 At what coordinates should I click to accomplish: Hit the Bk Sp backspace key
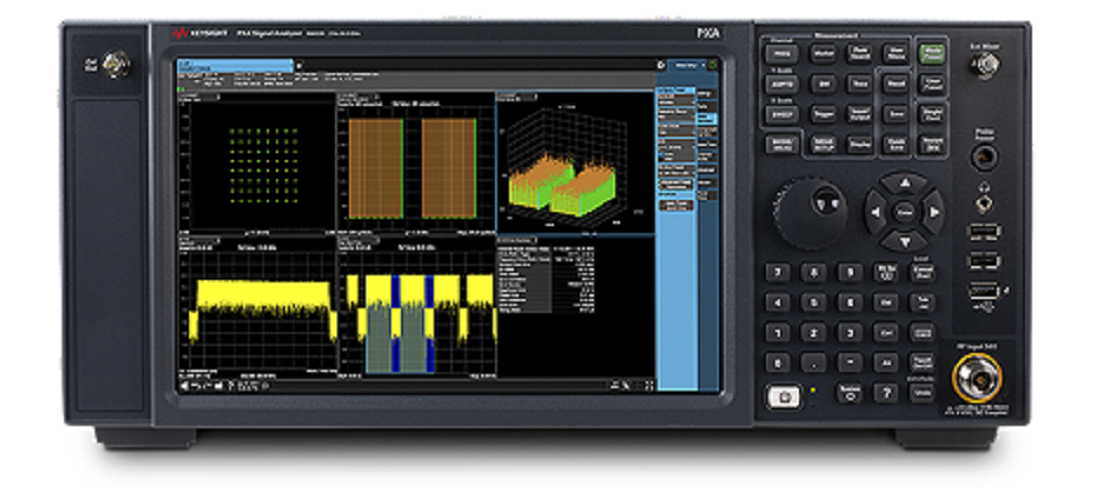pyautogui.click(x=886, y=272)
